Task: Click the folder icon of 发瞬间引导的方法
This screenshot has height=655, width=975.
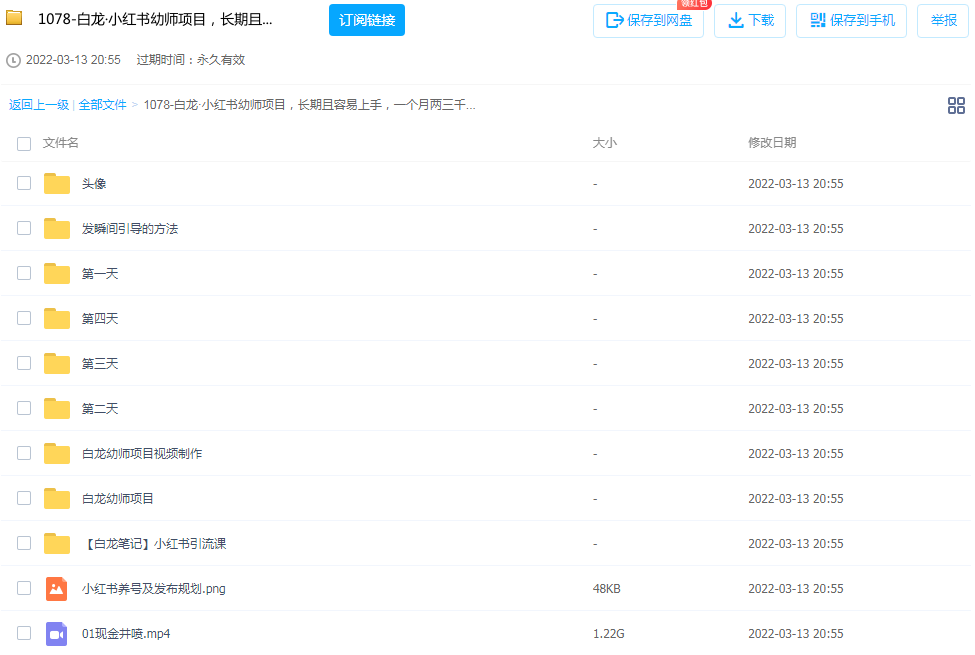Action: [x=57, y=228]
